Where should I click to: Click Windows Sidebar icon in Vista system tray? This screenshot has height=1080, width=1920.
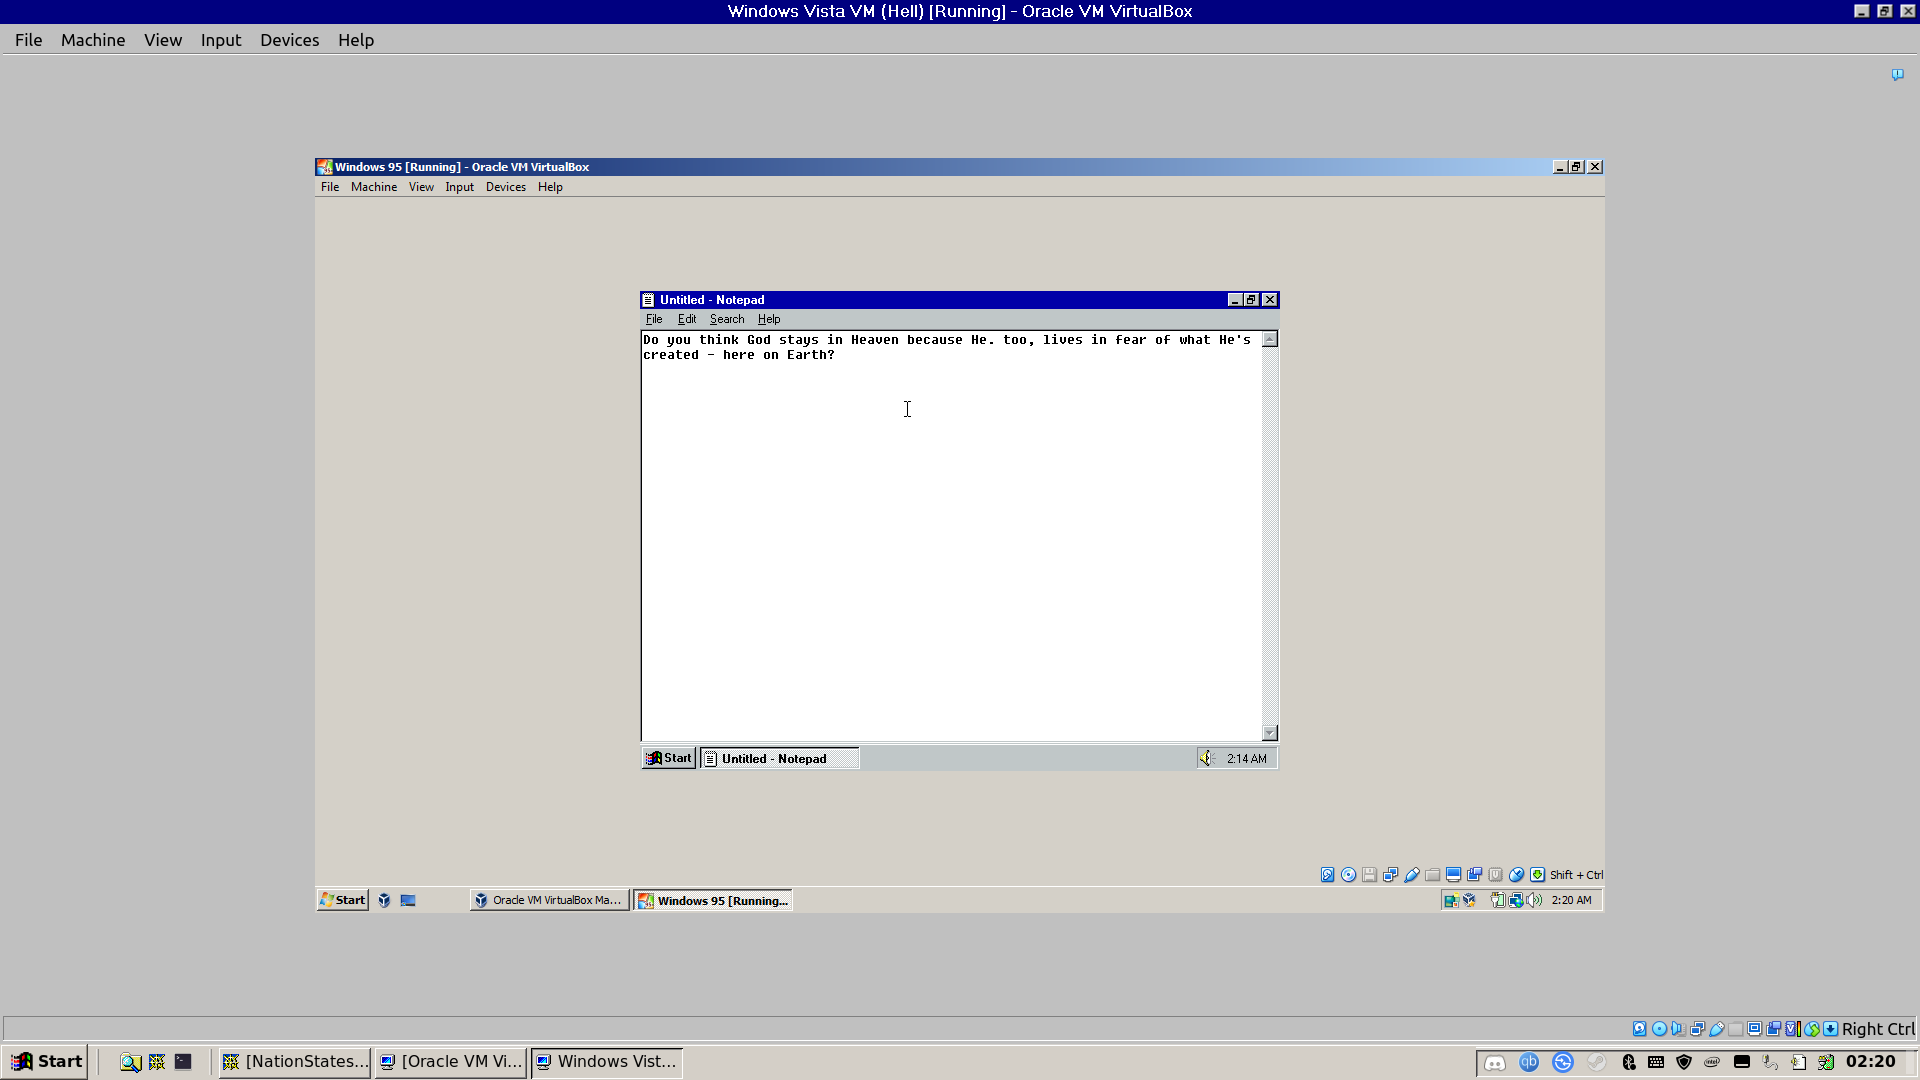1451,900
